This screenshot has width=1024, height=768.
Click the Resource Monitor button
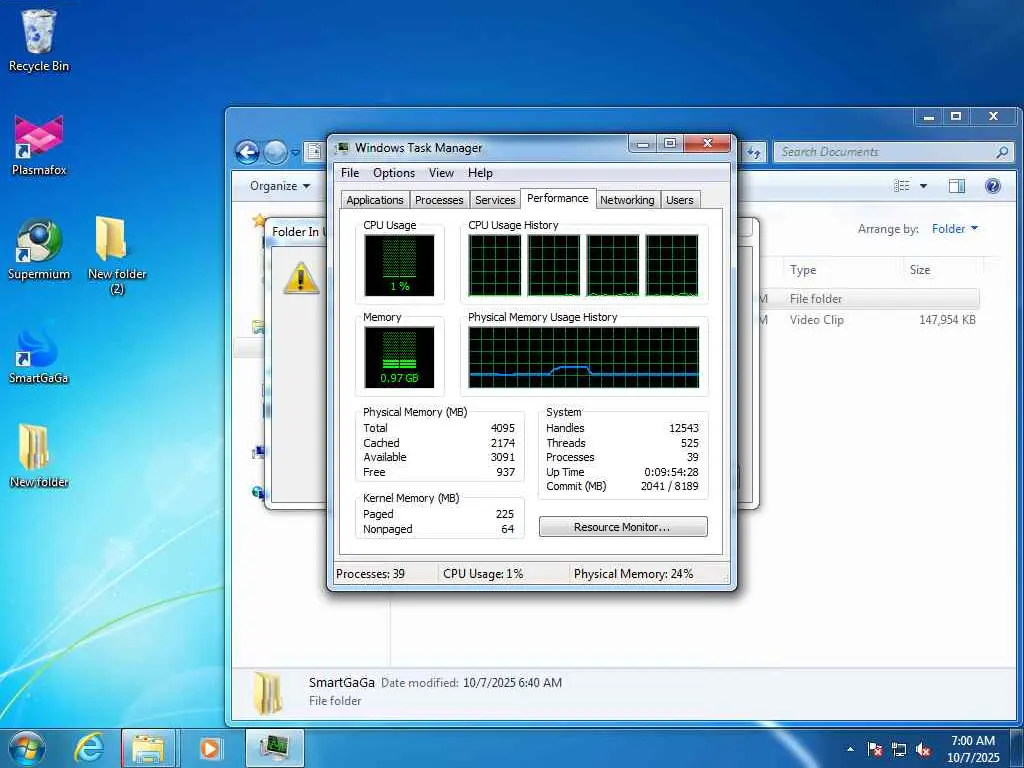point(623,527)
